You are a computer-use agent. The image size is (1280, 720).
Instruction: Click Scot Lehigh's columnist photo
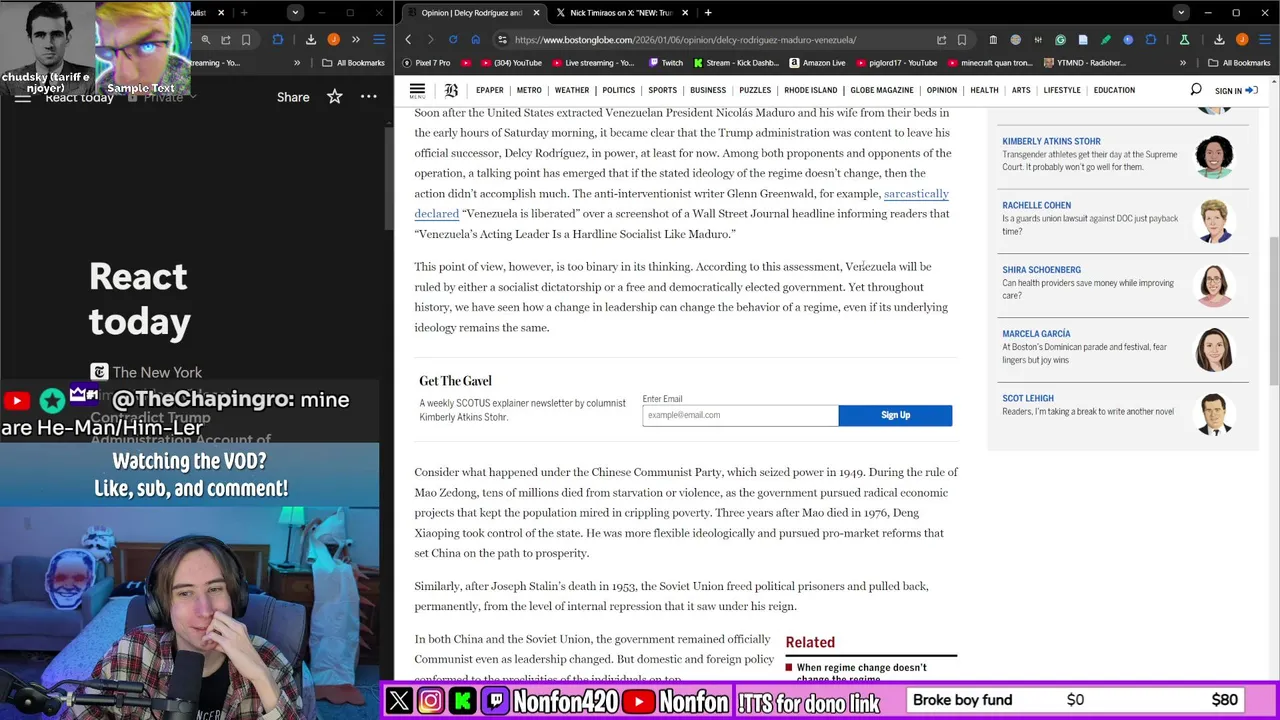(x=1214, y=414)
